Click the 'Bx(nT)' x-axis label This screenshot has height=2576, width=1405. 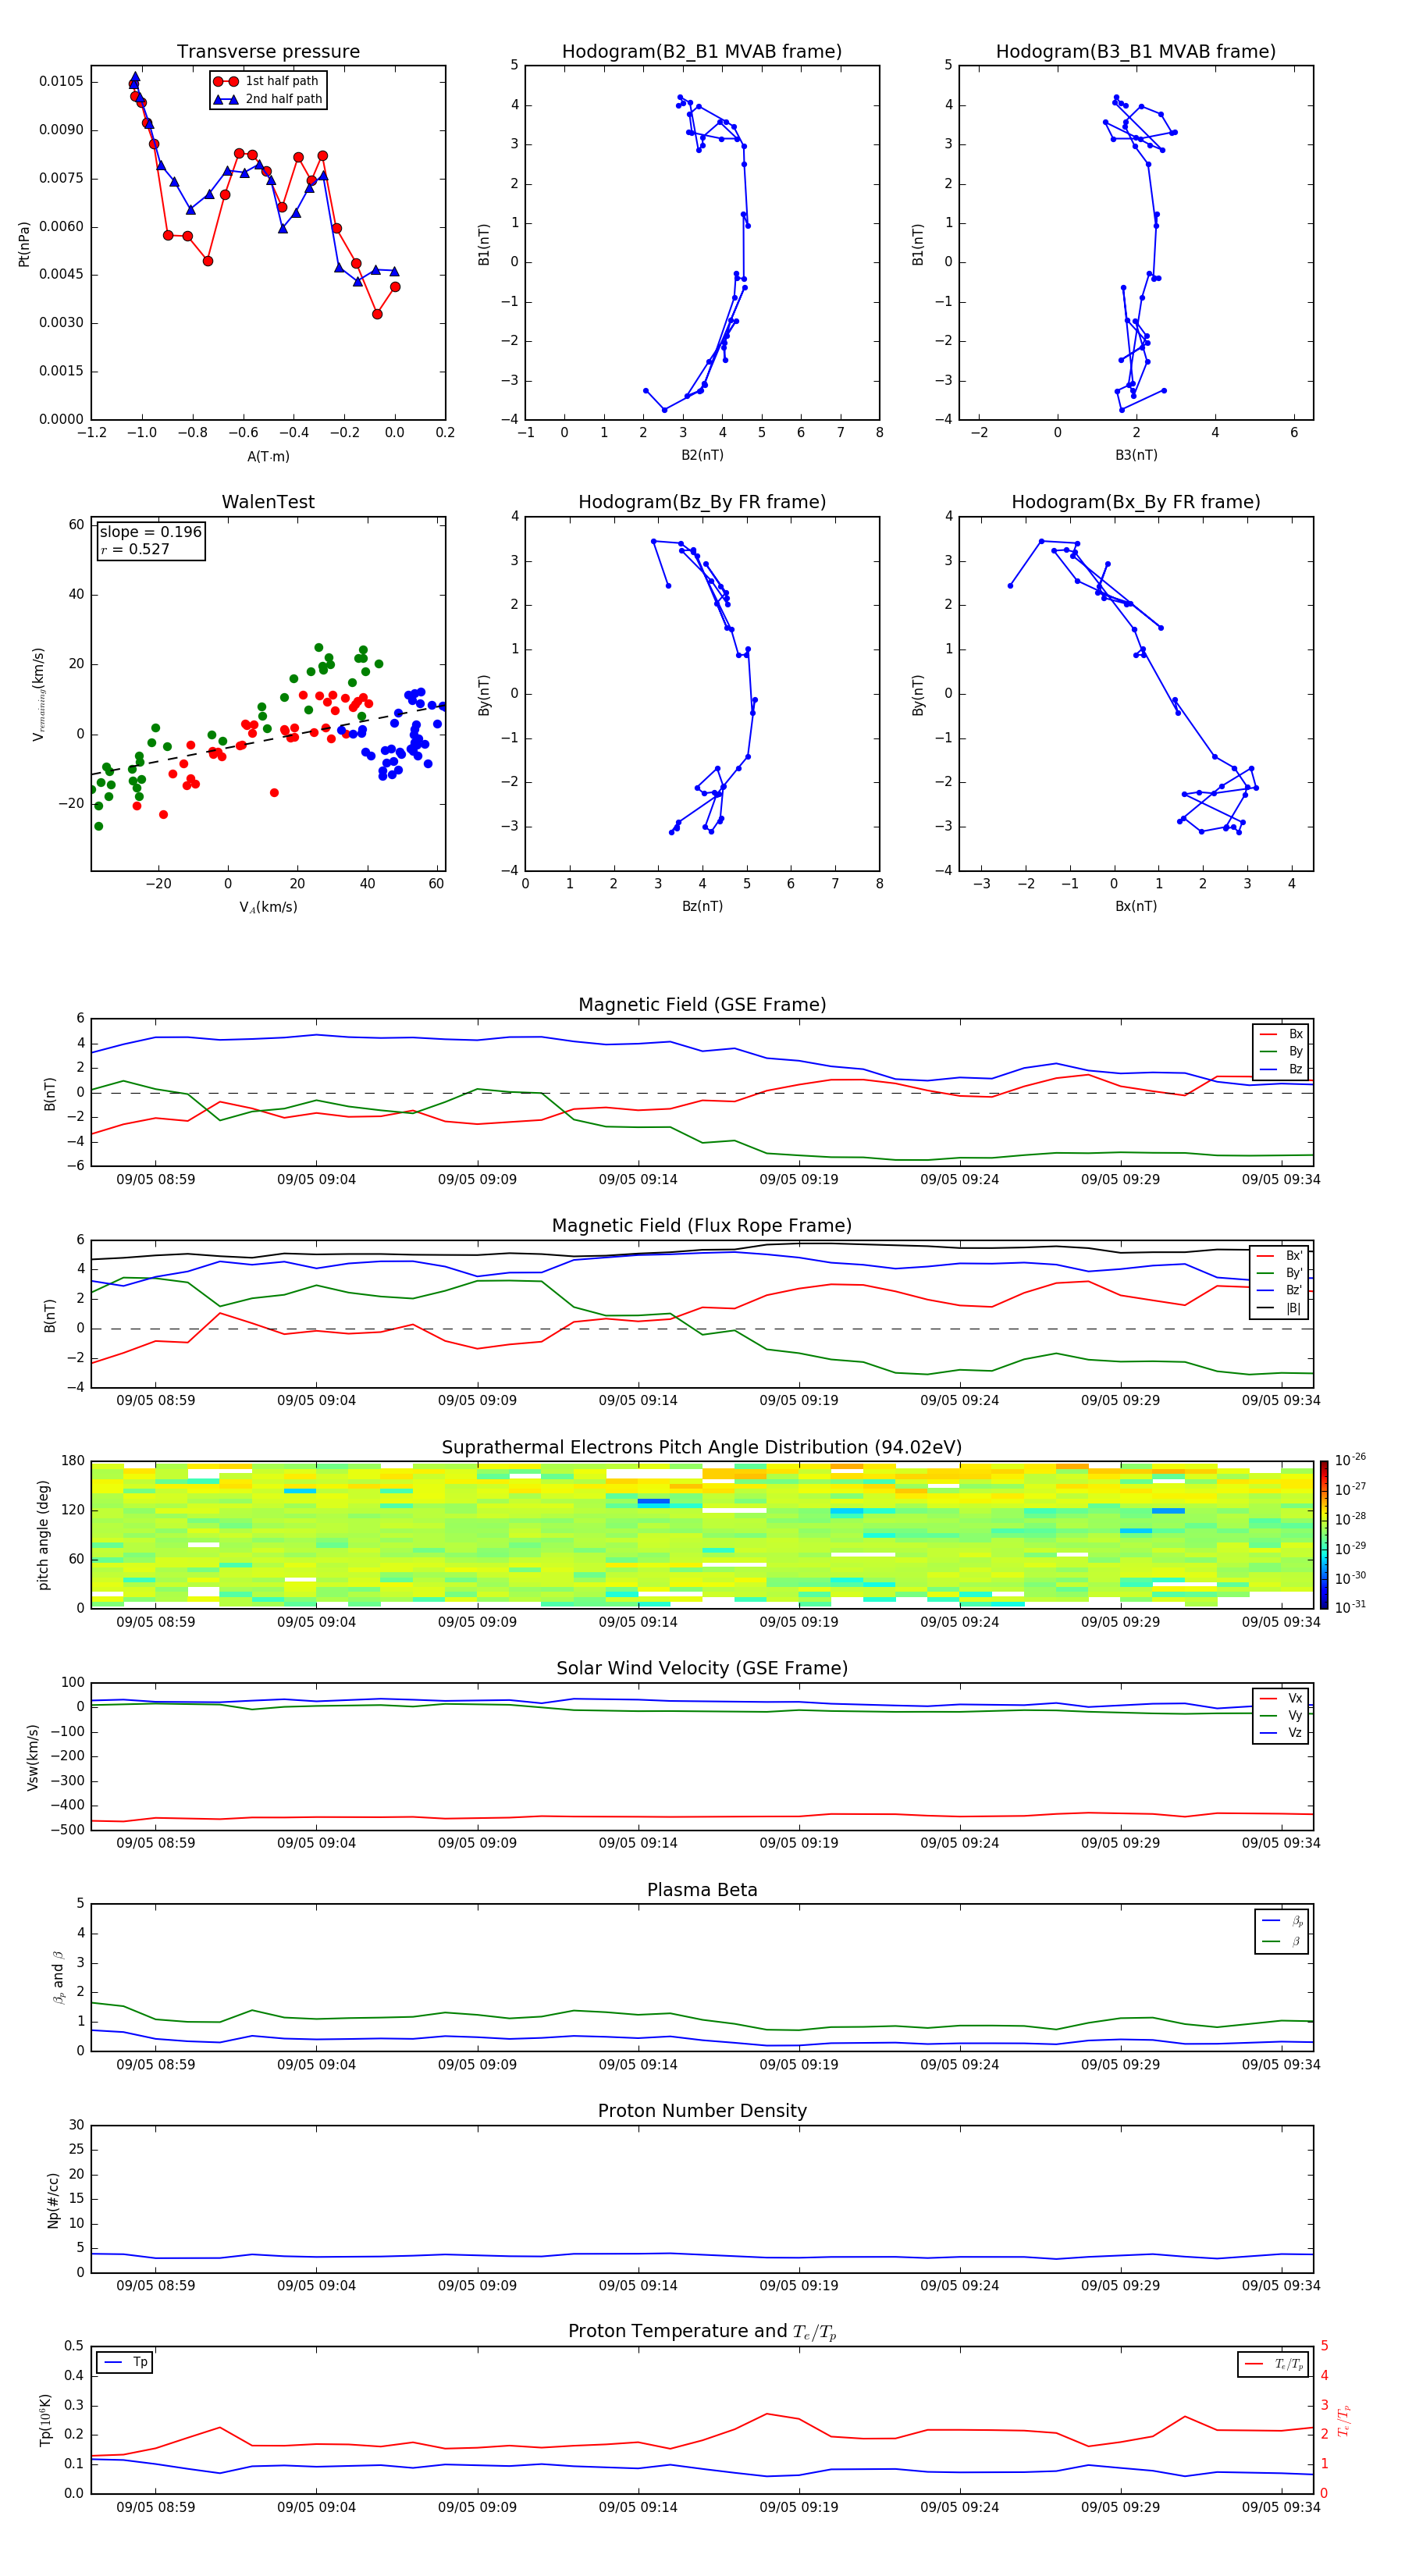pyautogui.click(x=1136, y=906)
